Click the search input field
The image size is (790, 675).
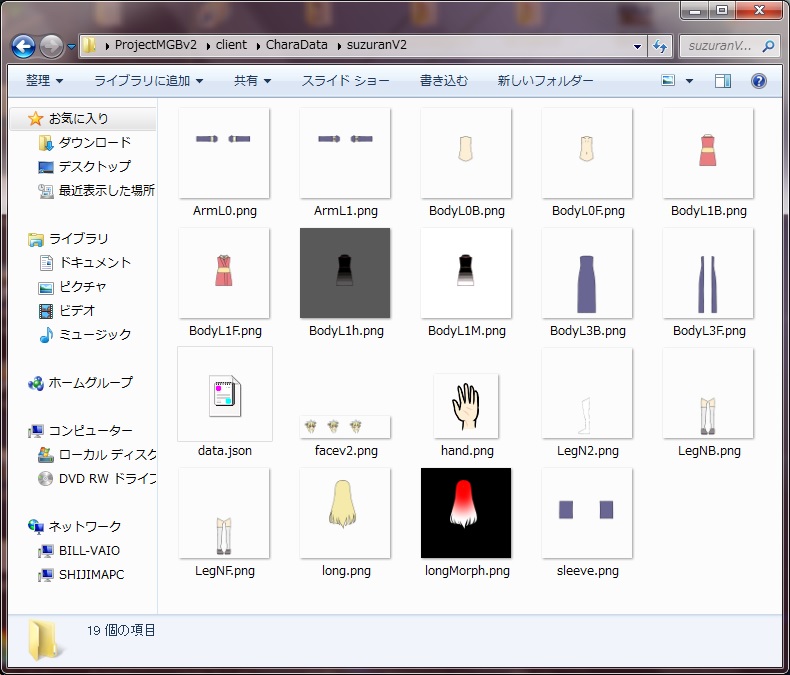(x=718, y=46)
